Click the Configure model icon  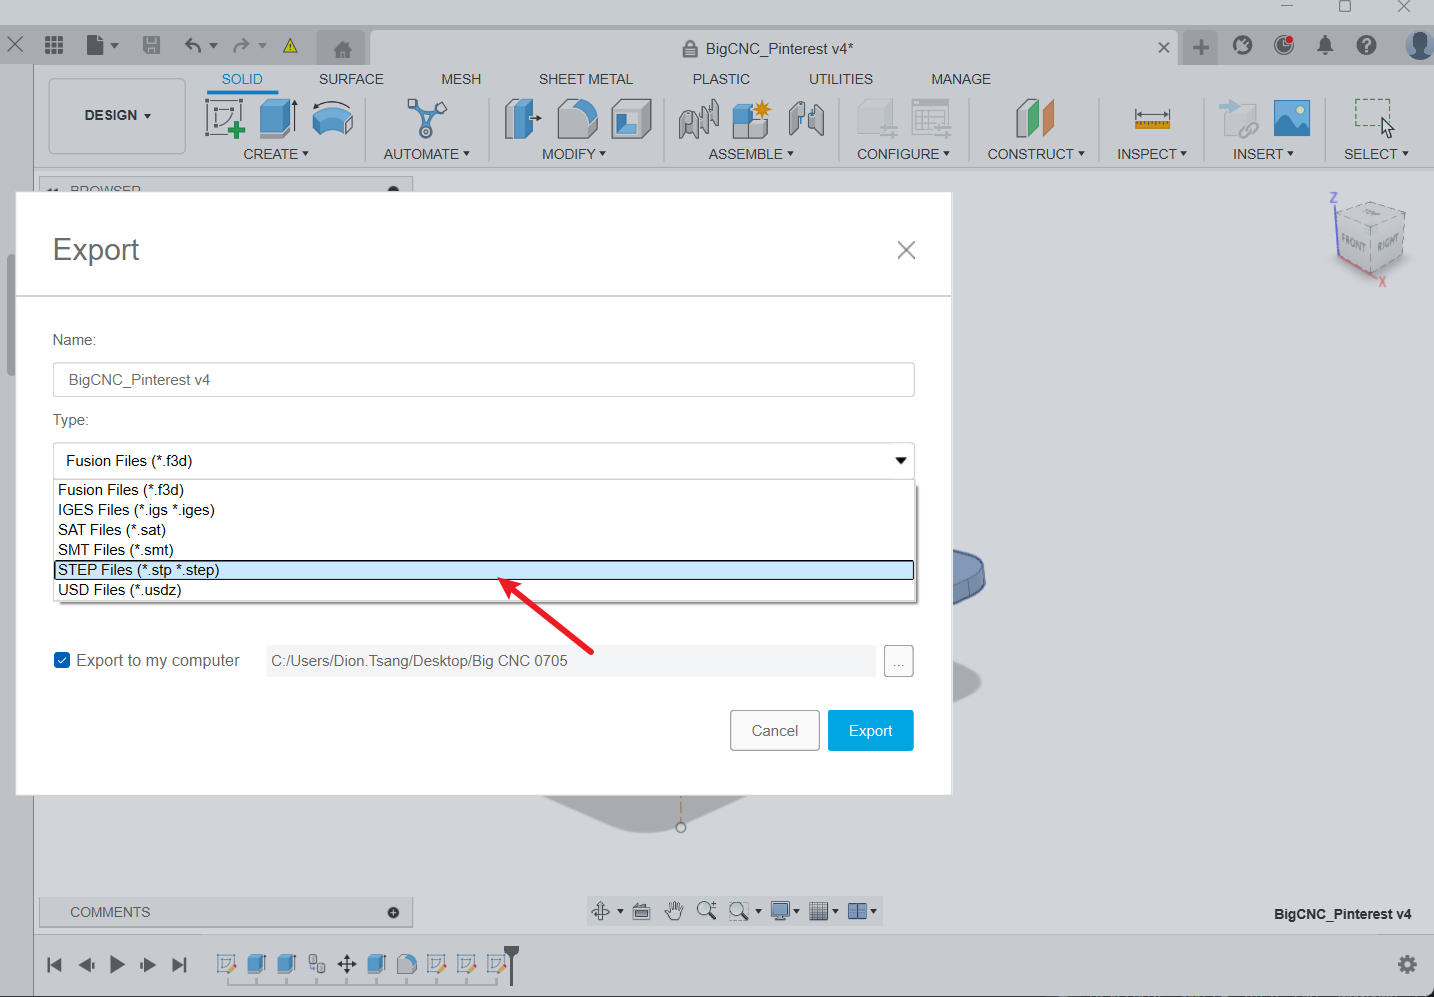point(878,118)
